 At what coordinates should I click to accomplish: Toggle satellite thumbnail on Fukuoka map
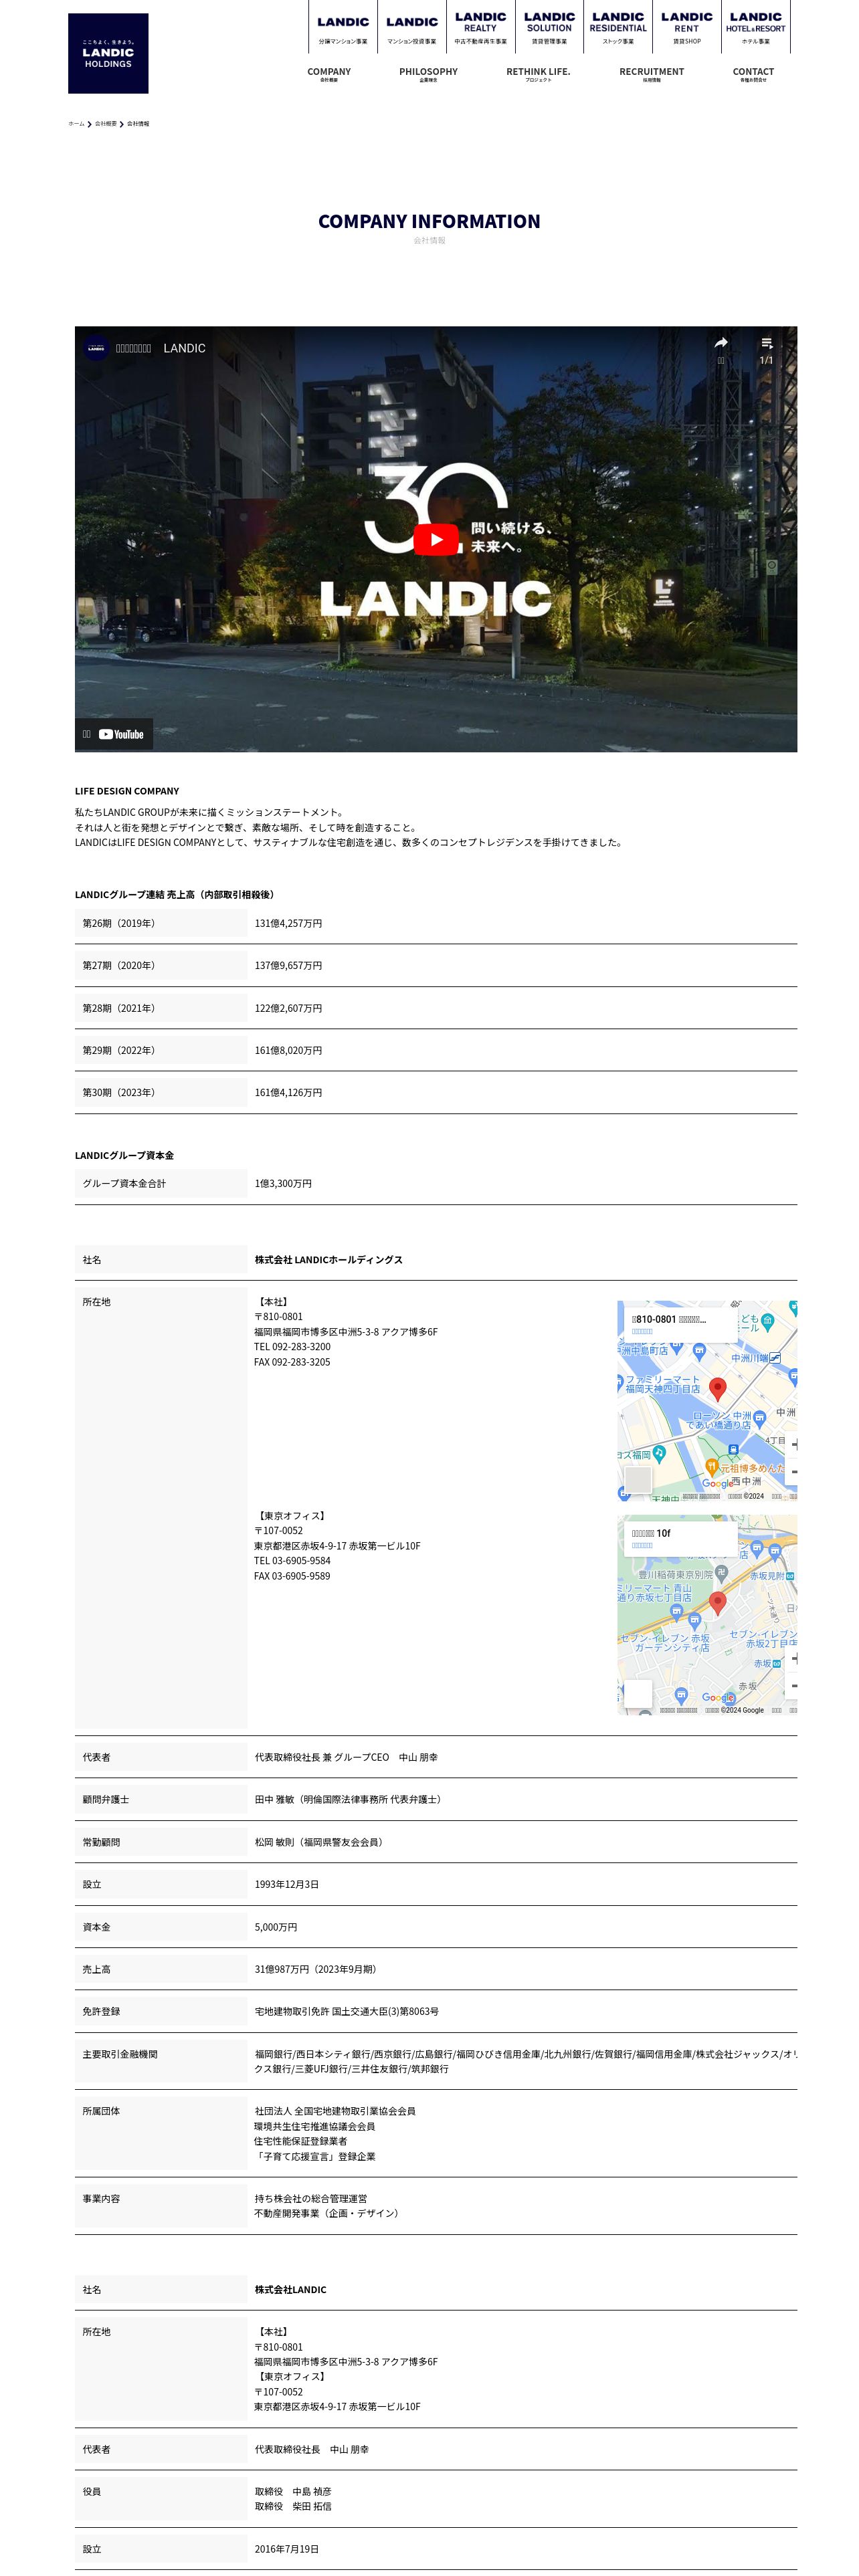tap(637, 1479)
